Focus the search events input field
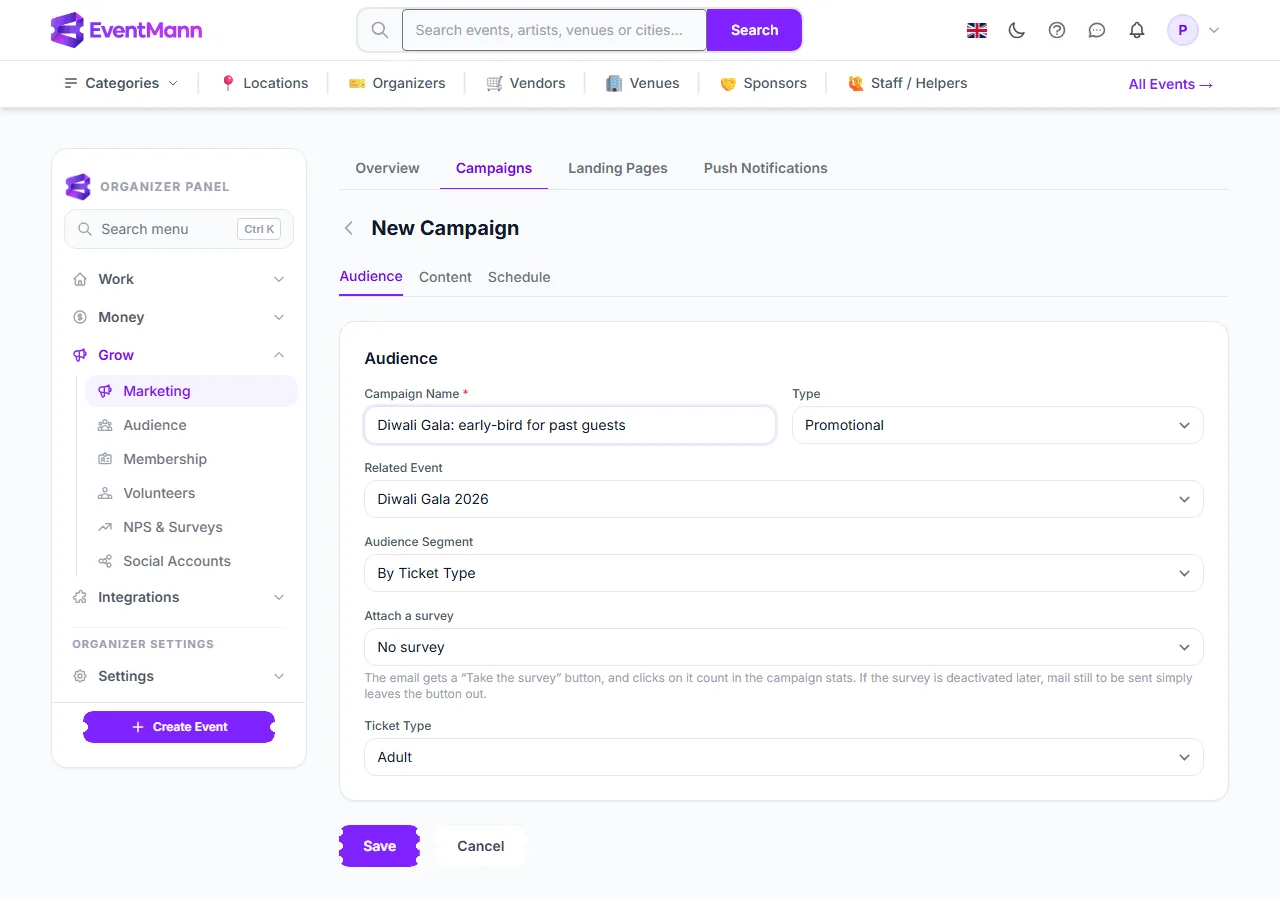 554,30
